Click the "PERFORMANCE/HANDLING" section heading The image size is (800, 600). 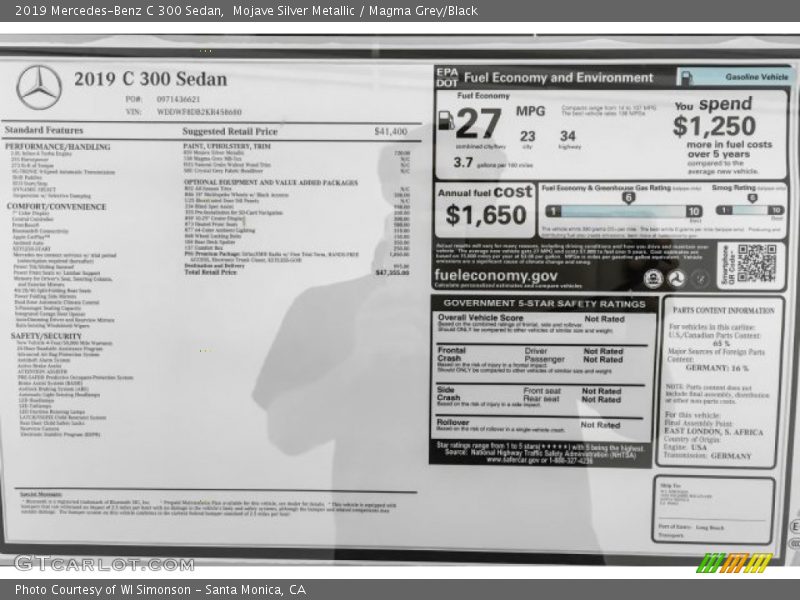coord(58,147)
